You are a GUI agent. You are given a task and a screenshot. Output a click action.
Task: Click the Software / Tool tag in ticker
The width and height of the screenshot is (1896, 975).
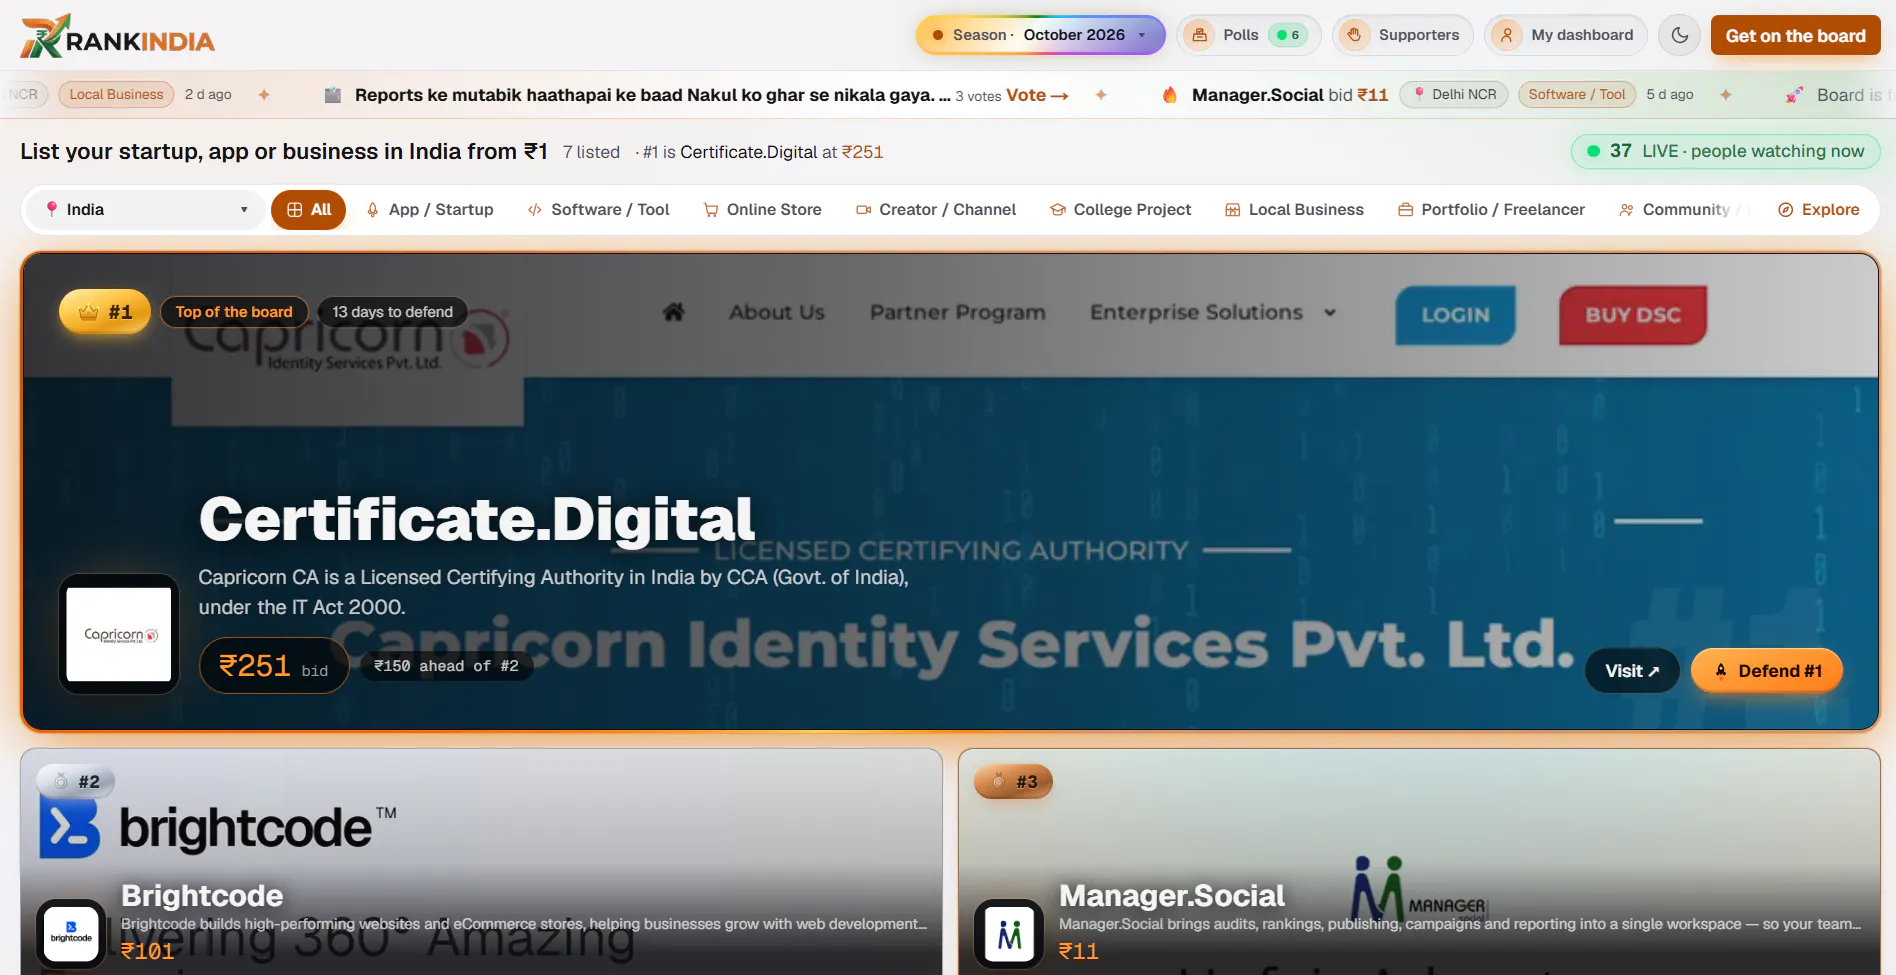coord(1577,95)
